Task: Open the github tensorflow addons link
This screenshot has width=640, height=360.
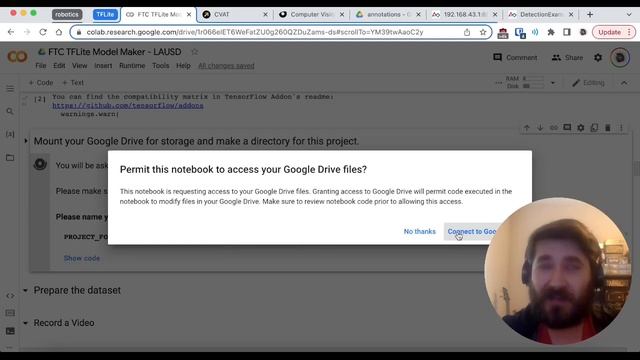Action: (x=128, y=105)
